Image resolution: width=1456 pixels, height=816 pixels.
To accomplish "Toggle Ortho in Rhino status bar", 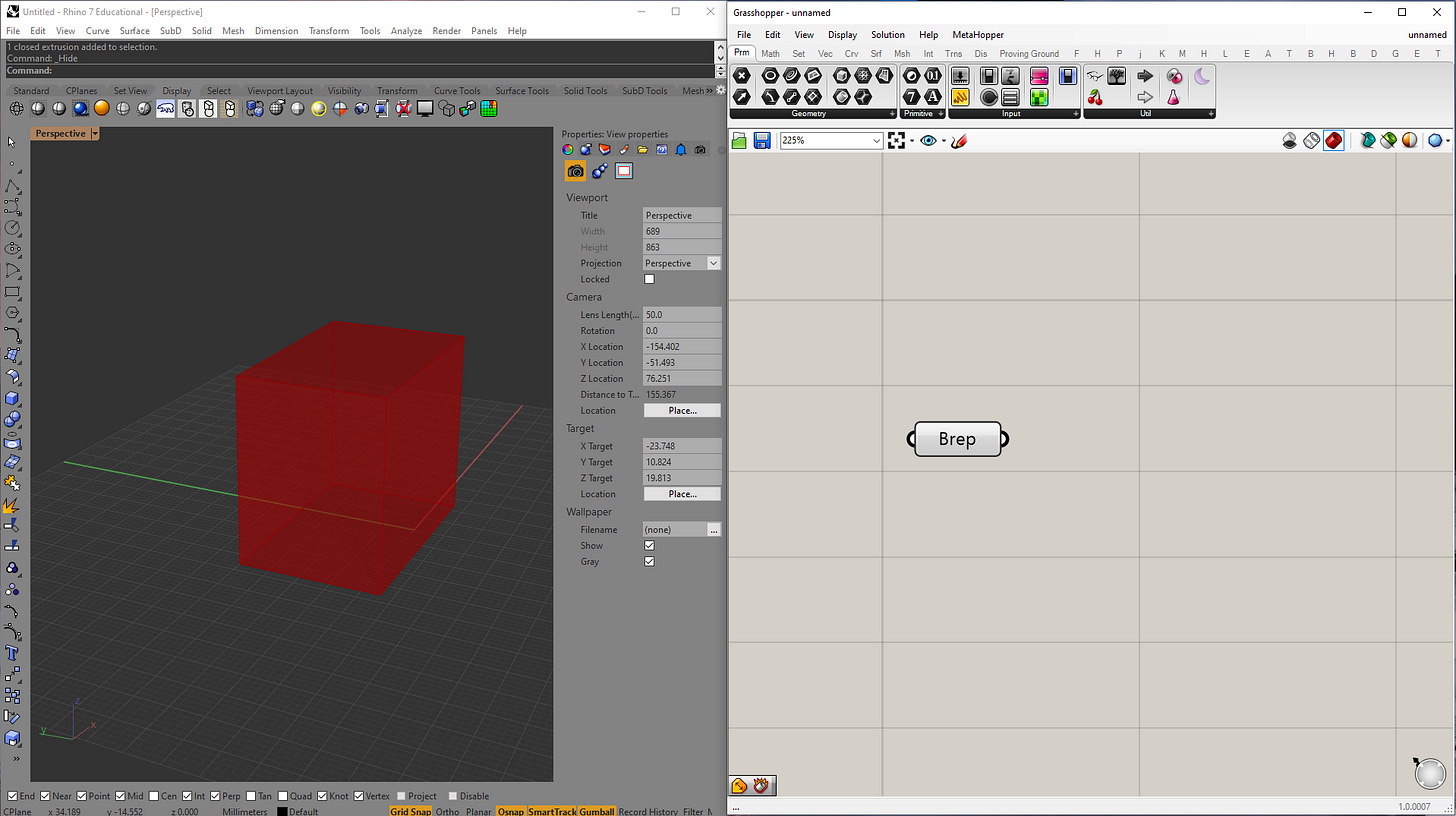I will [447, 811].
